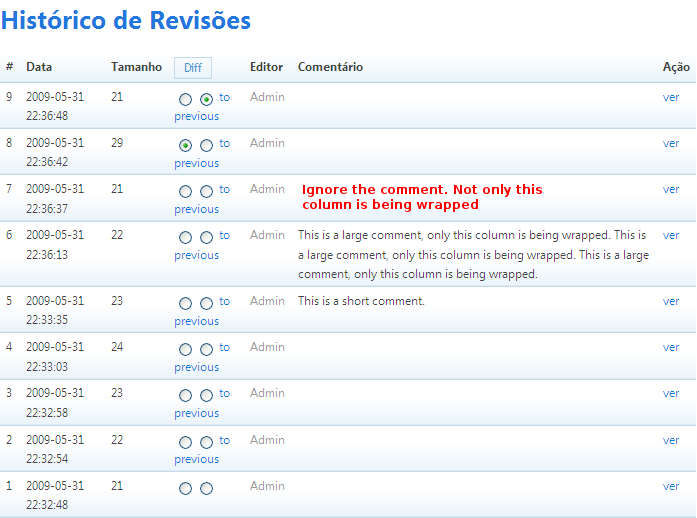The width and height of the screenshot is (697, 518).
Task: View revision 7 via 'ver' link
Action: (671, 189)
